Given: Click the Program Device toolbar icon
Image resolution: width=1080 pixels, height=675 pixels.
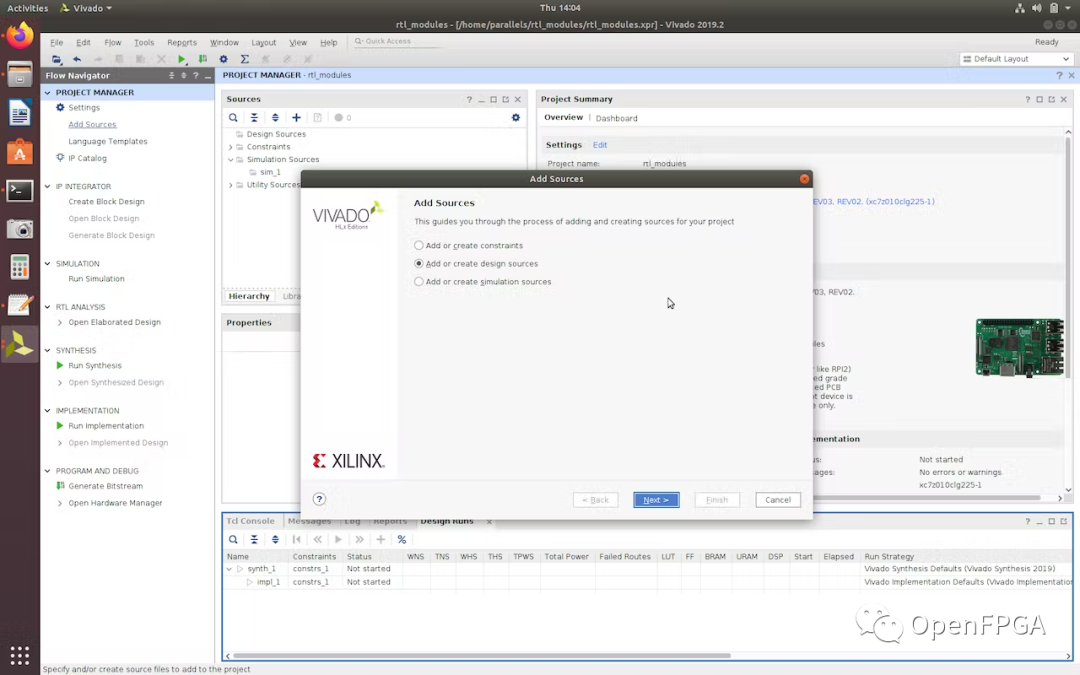Looking at the screenshot, I should [x=202, y=59].
